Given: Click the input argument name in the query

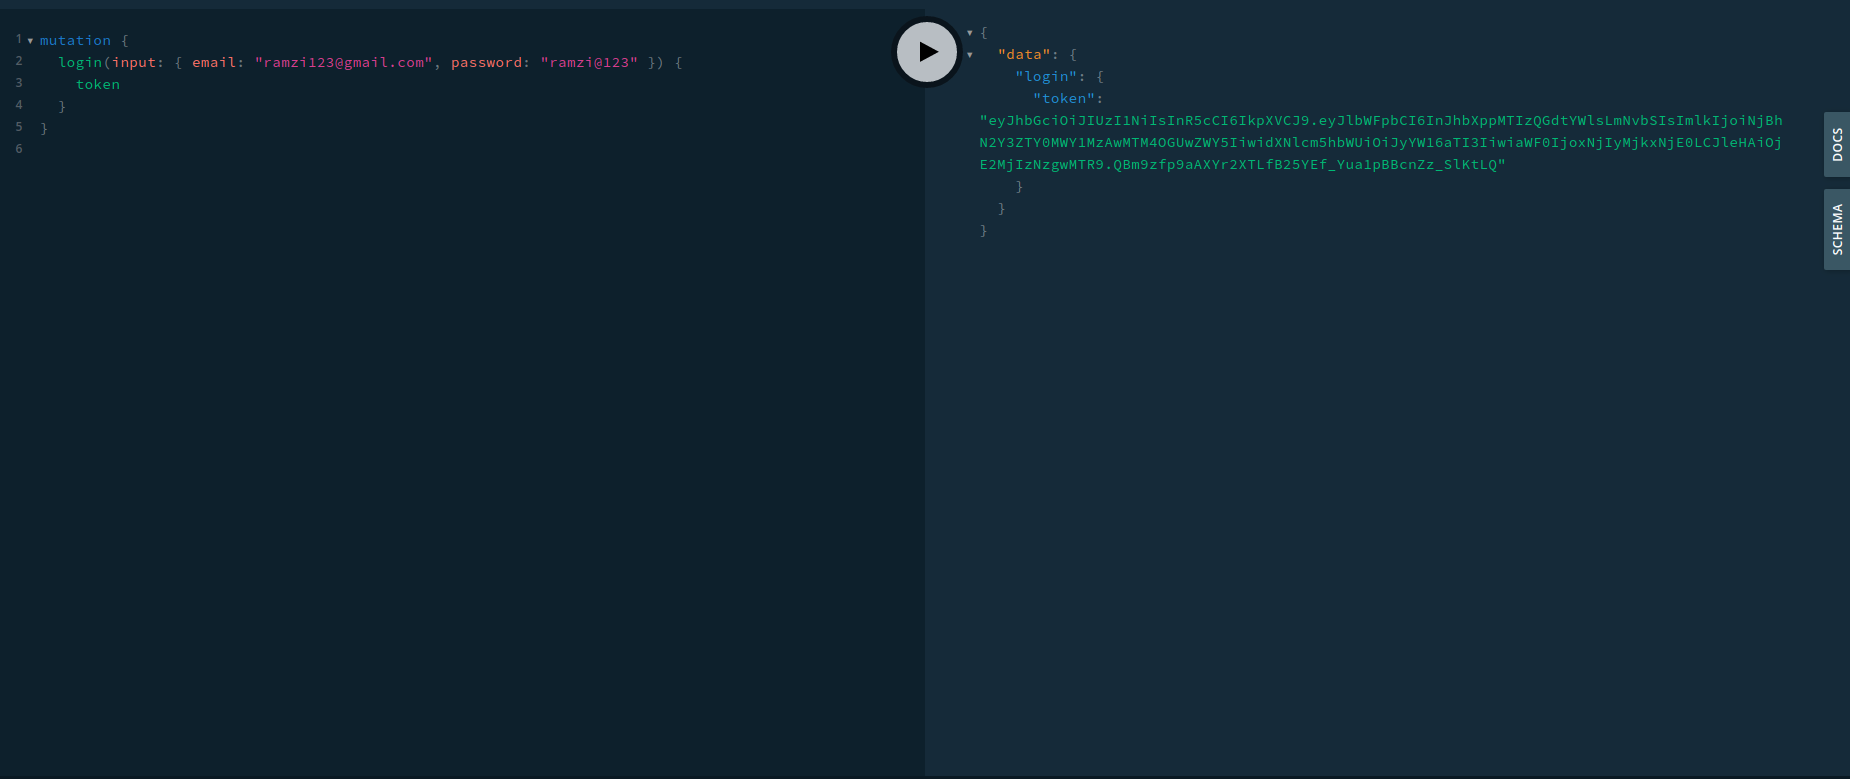Looking at the screenshot, I should [133, 63].
